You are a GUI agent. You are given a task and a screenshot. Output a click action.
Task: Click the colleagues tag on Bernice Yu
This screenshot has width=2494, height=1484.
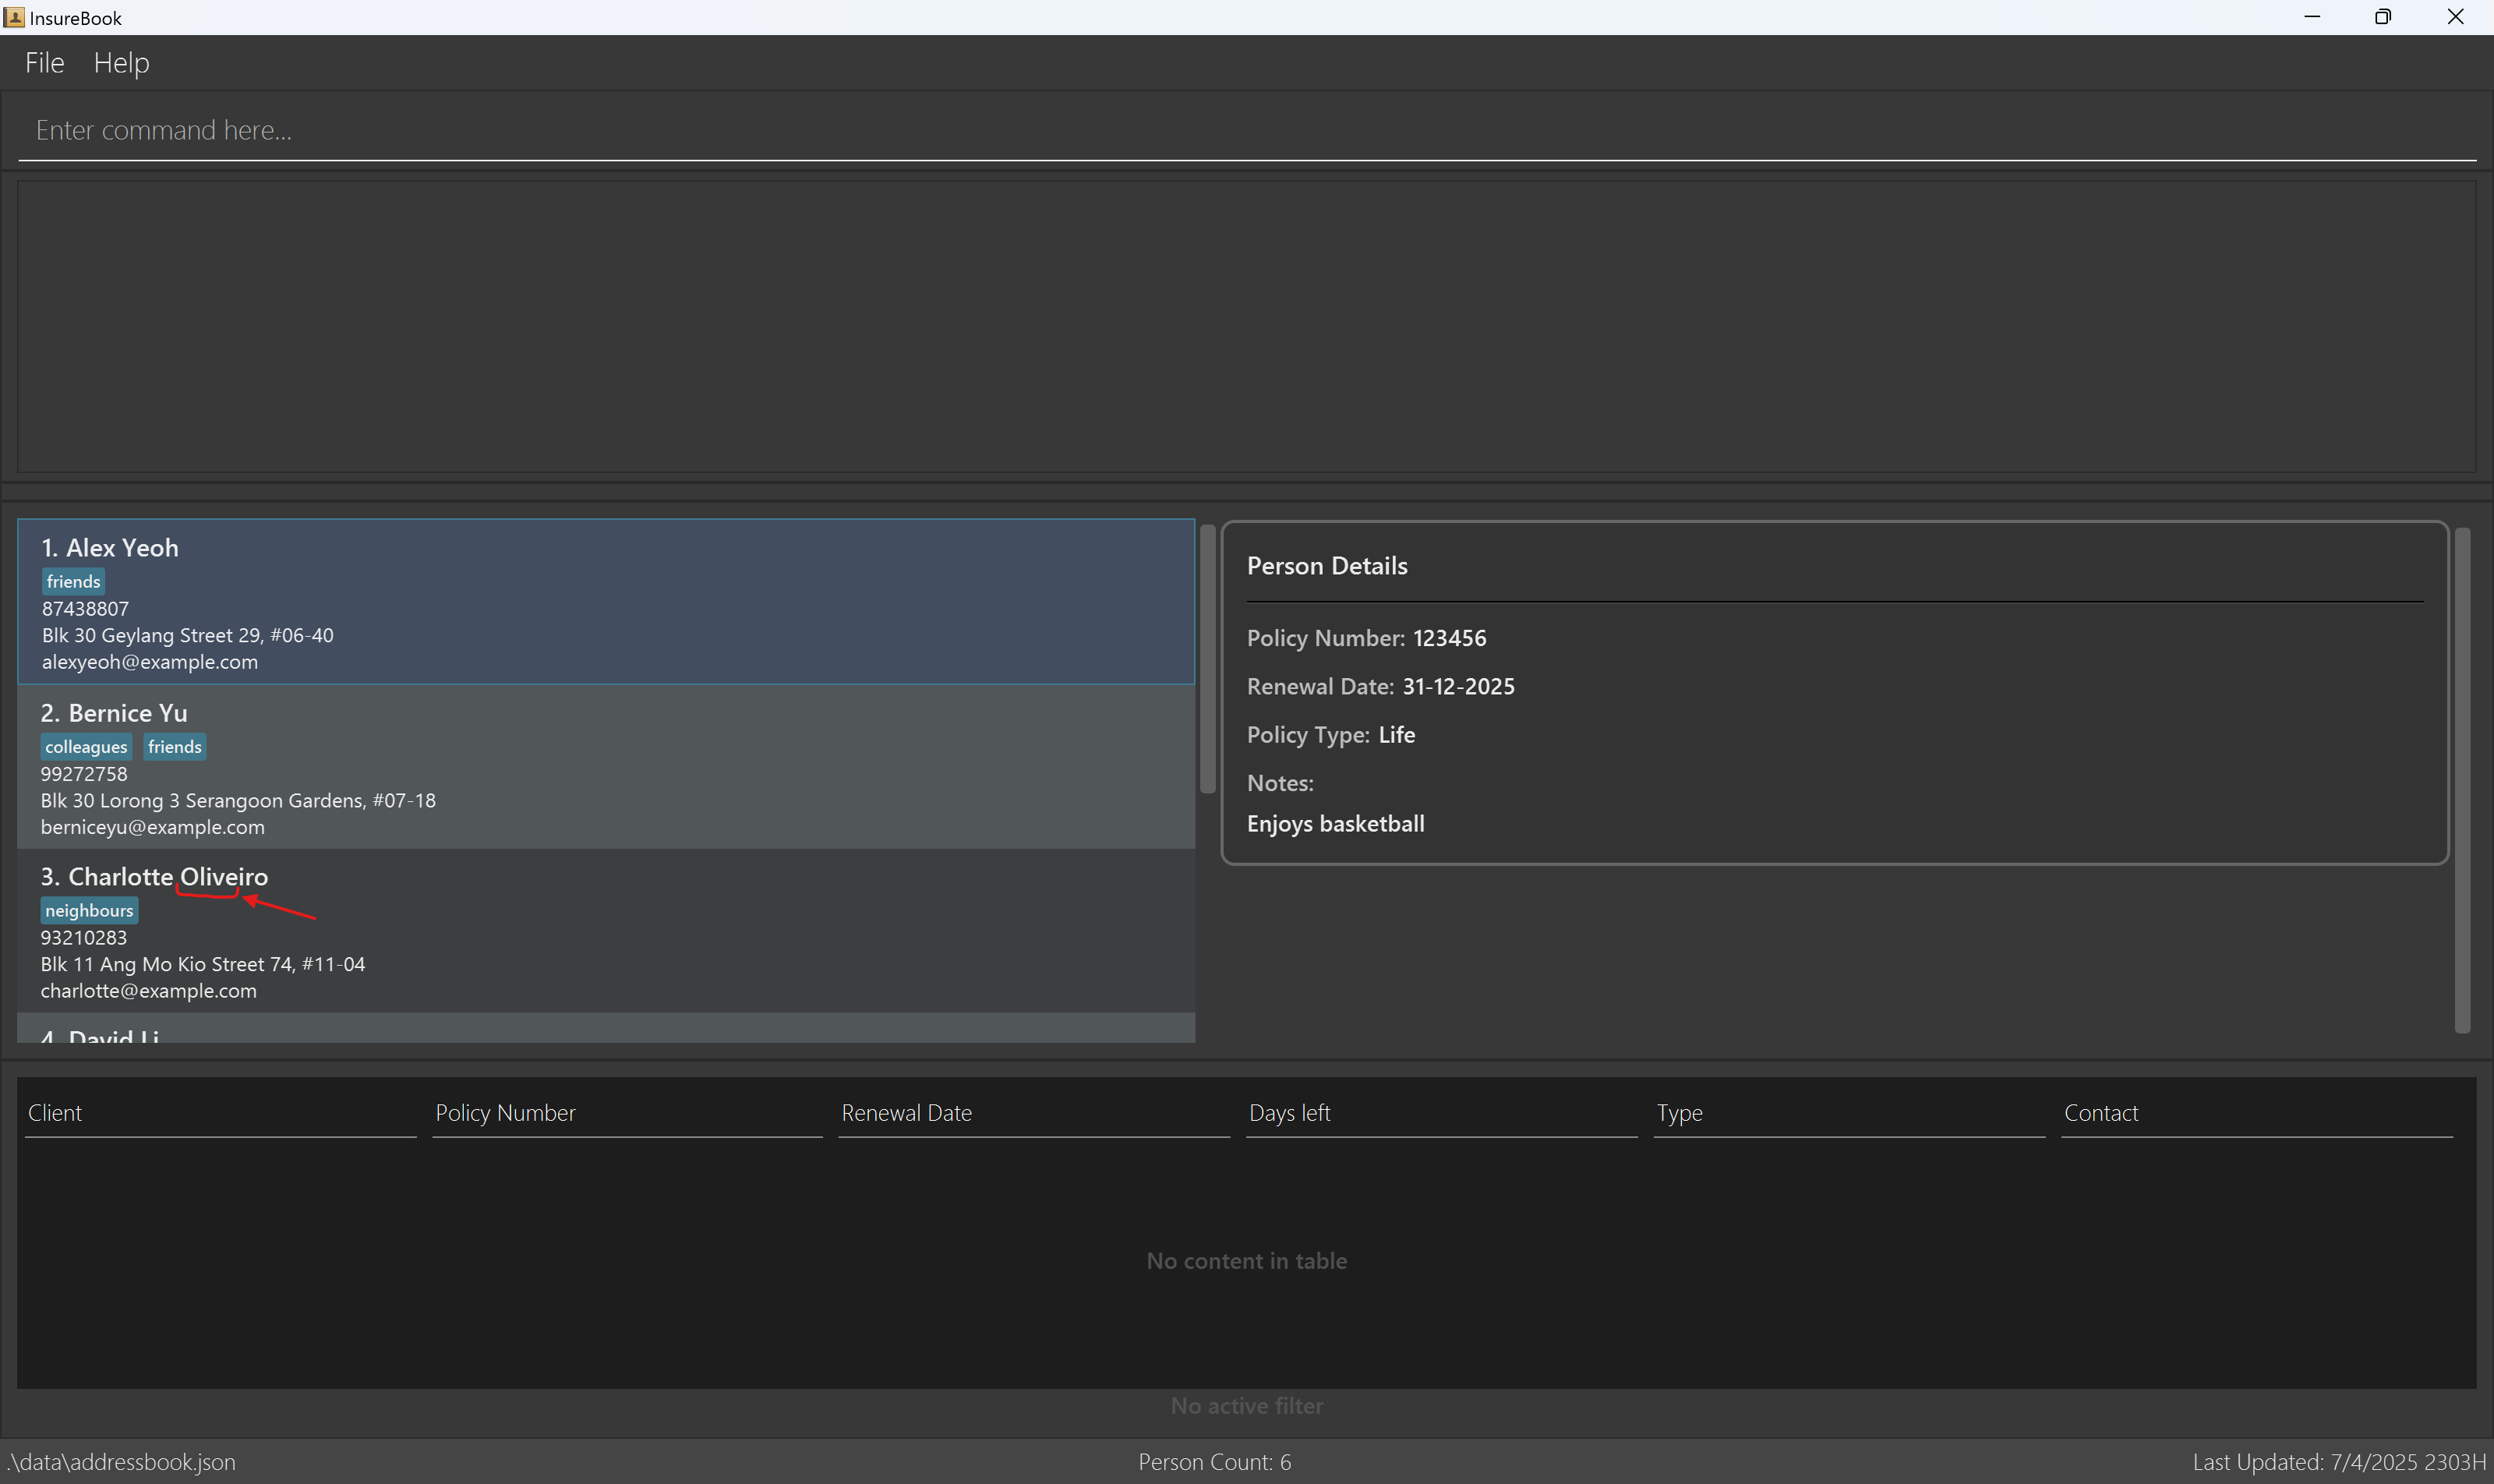(x=86, y=747)
